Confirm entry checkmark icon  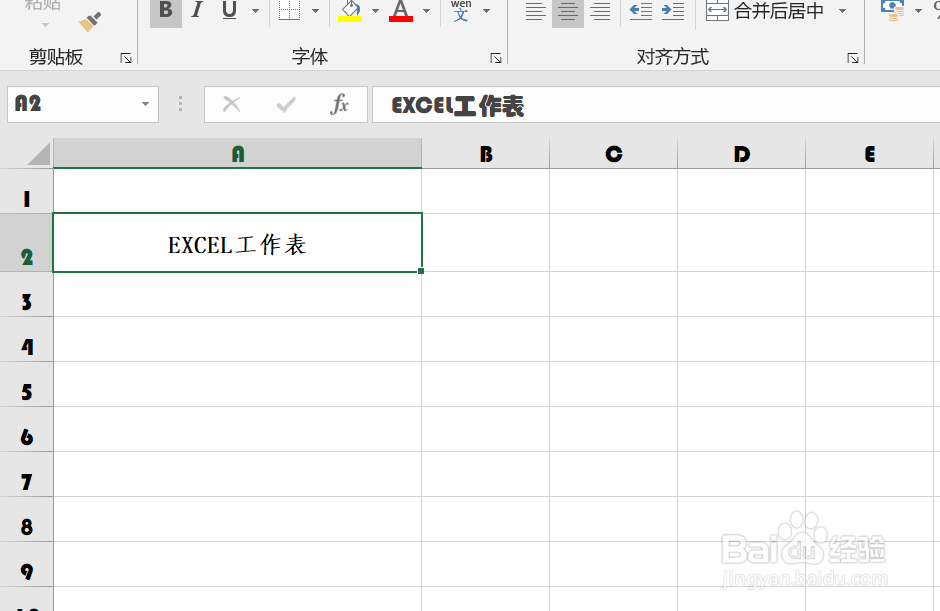coord(286,105)
